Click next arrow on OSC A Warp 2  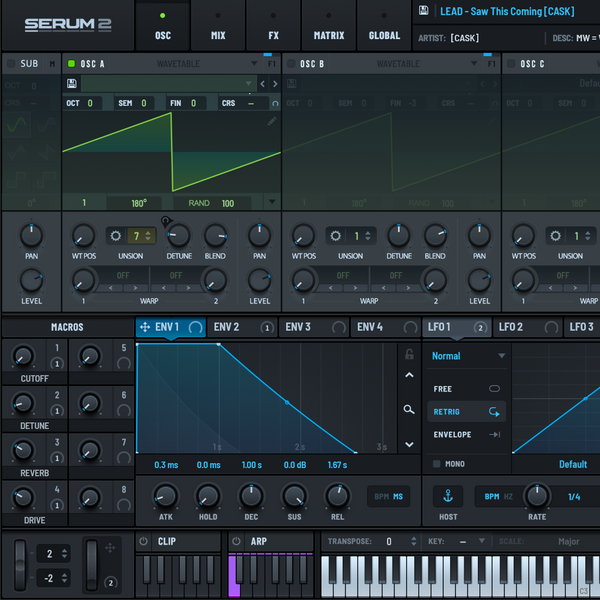188,288
